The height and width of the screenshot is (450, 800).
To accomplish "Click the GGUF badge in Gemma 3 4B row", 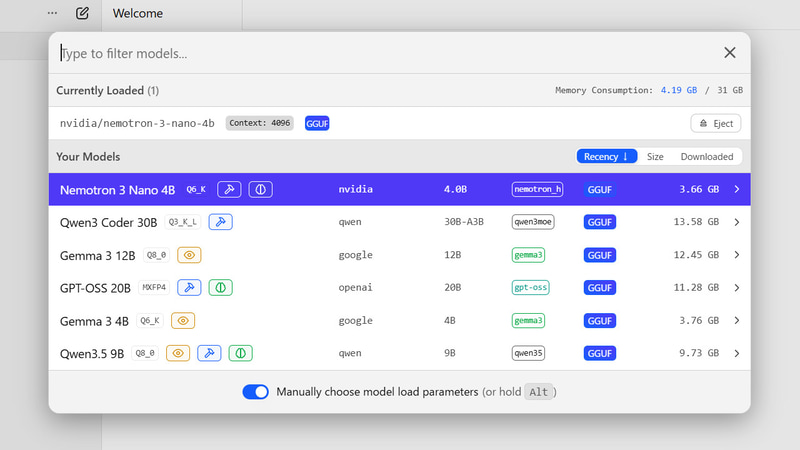I will 599,321.
